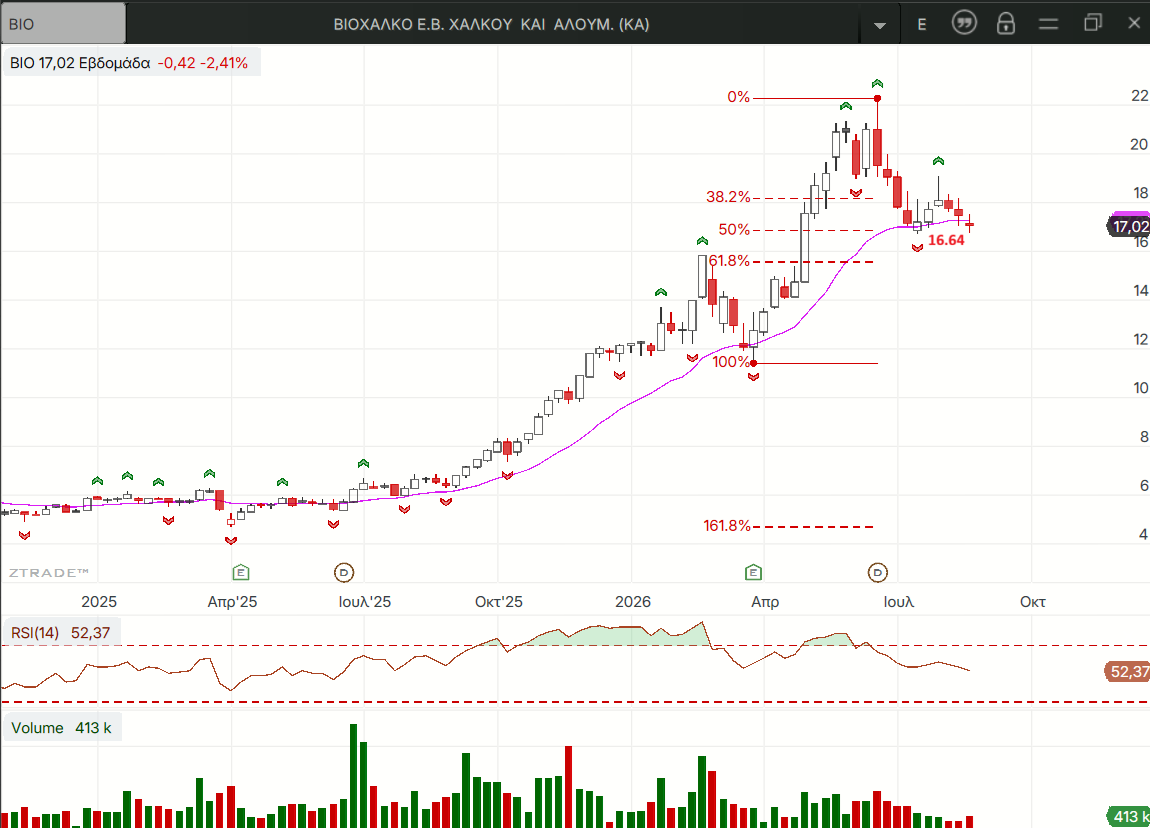Click the restore window icon
The image size is (1150, 828).
[1093, 23]
